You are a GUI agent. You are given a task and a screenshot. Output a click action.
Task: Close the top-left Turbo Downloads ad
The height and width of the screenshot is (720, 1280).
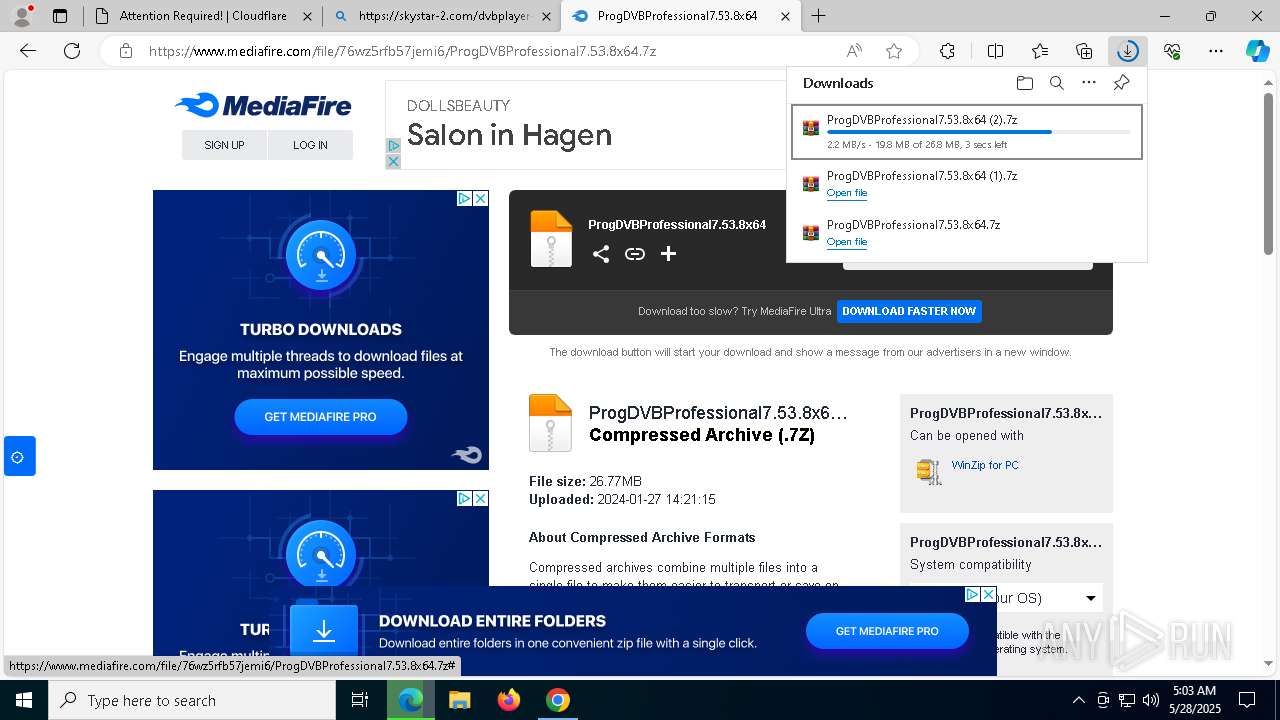point(480,198)
